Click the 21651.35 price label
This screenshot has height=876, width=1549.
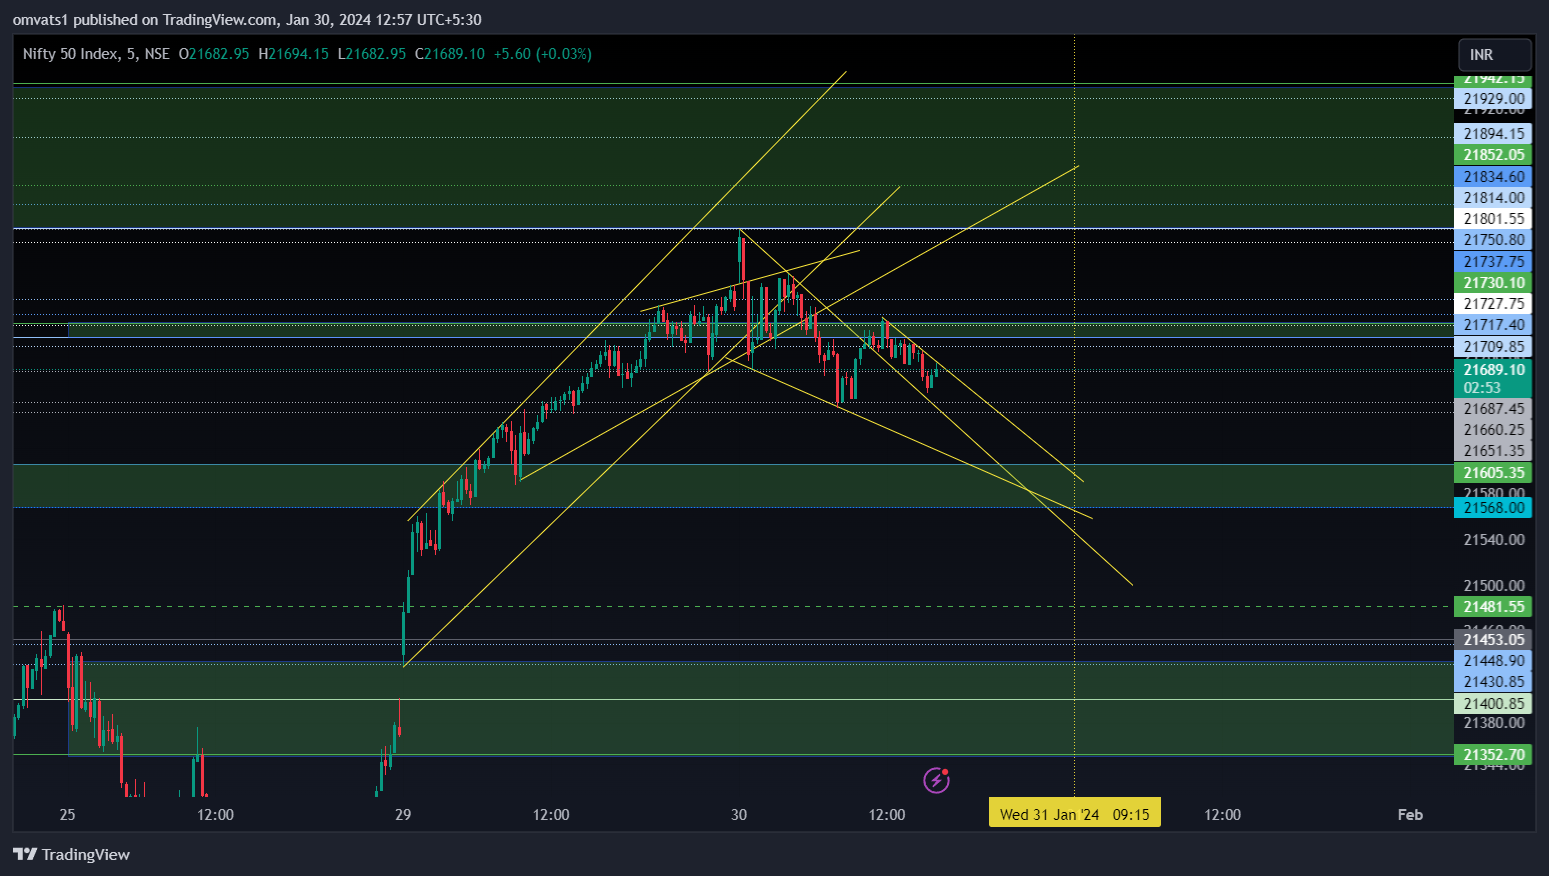pos(1492,450)
